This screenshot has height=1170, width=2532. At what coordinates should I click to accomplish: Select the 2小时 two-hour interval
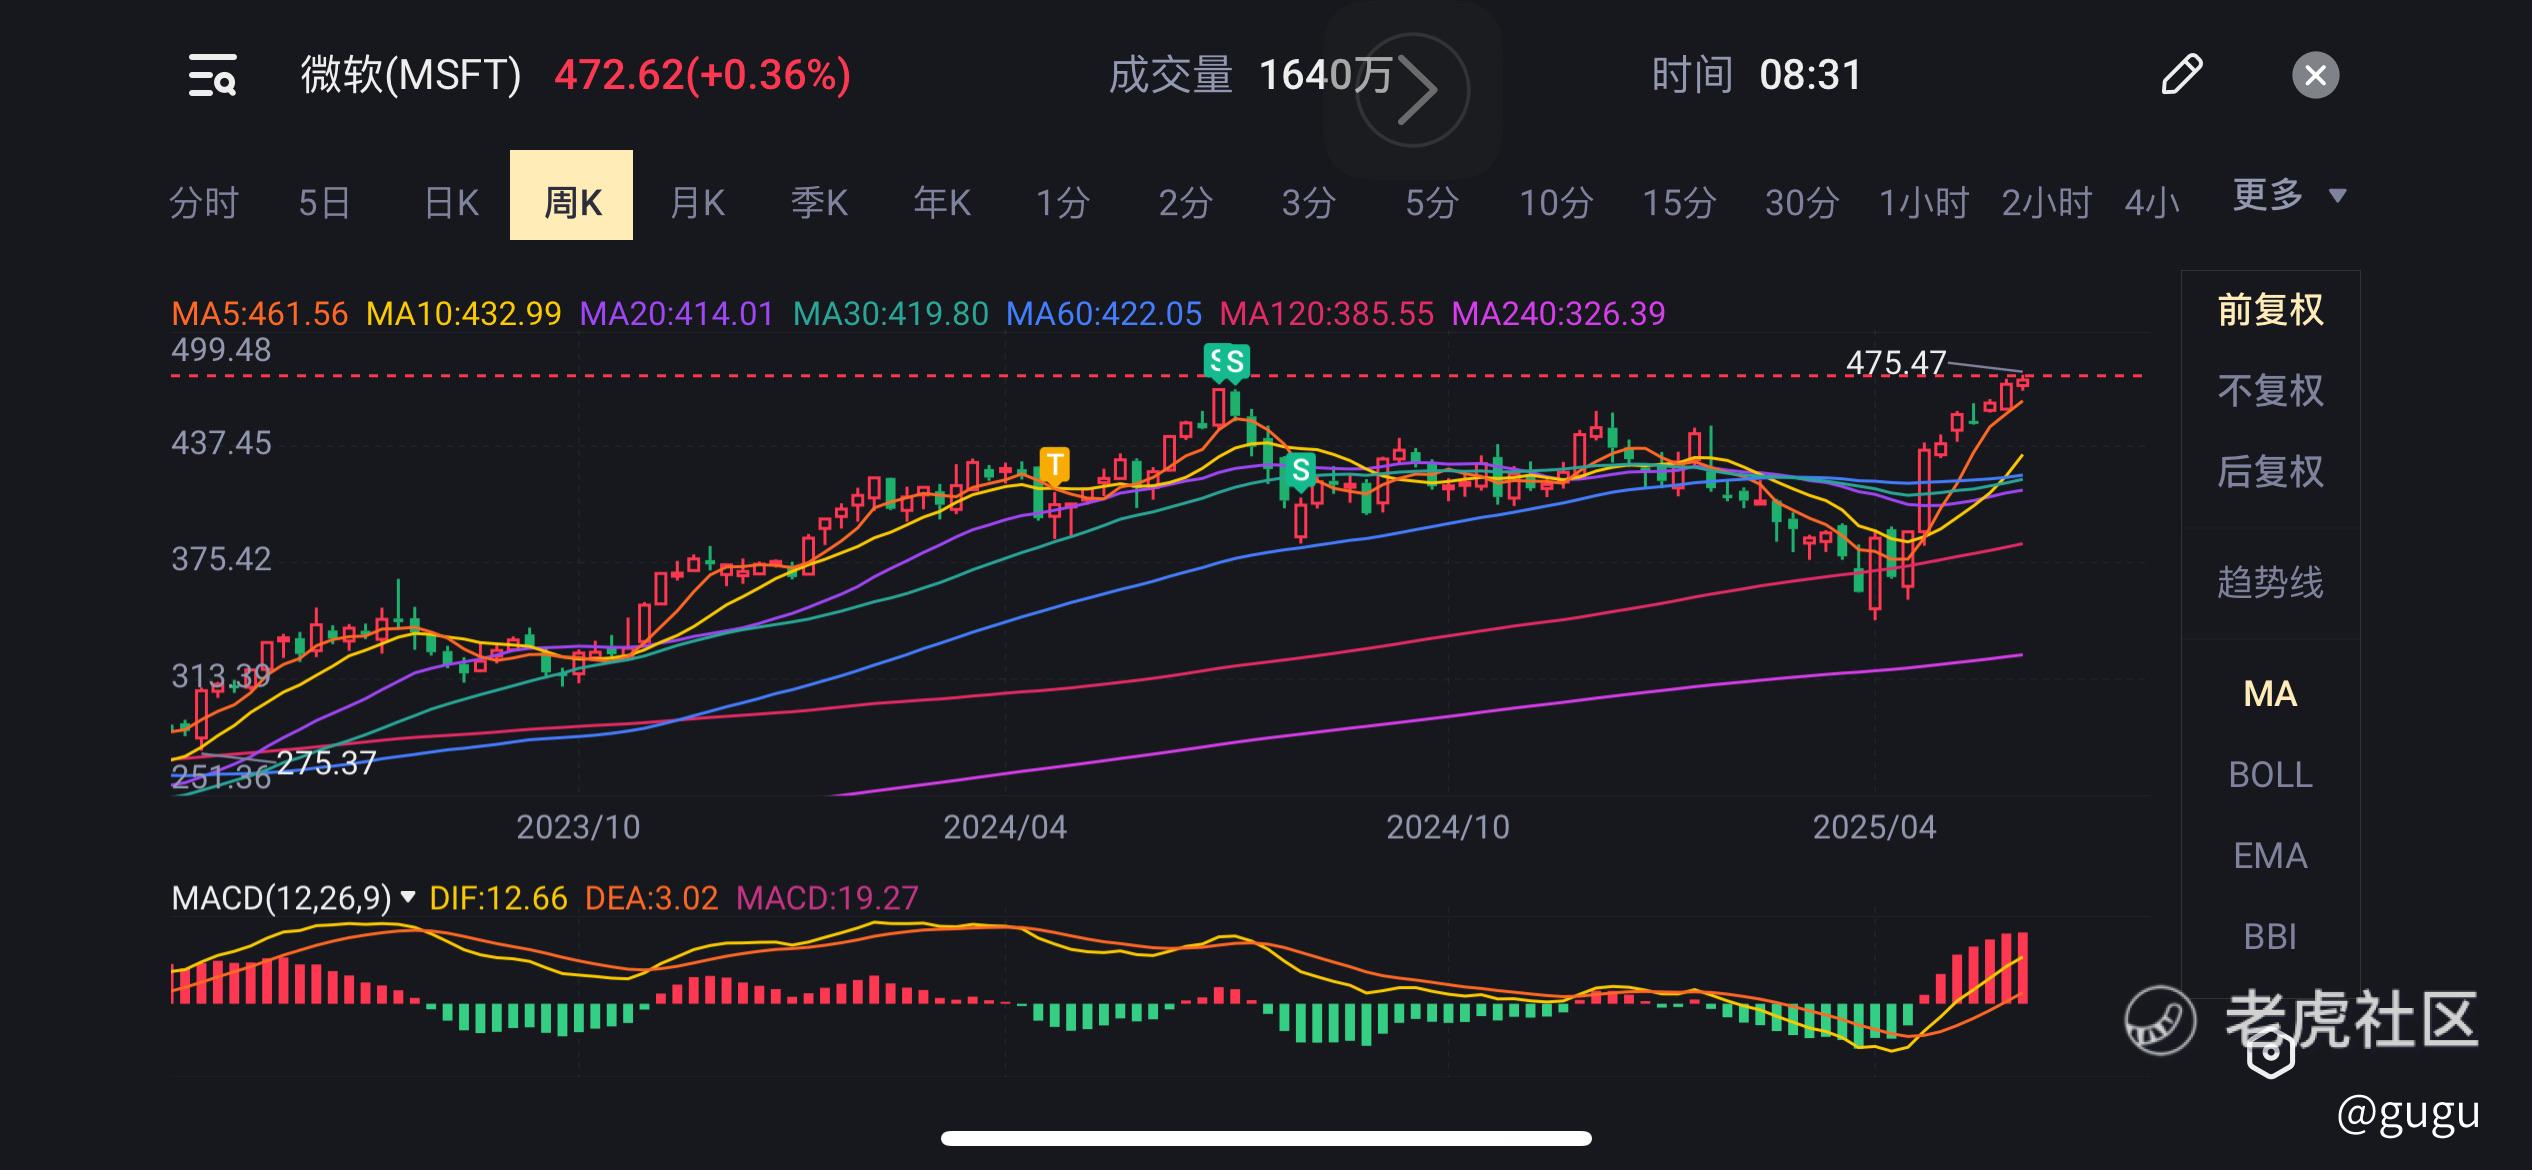(2047, 203)
